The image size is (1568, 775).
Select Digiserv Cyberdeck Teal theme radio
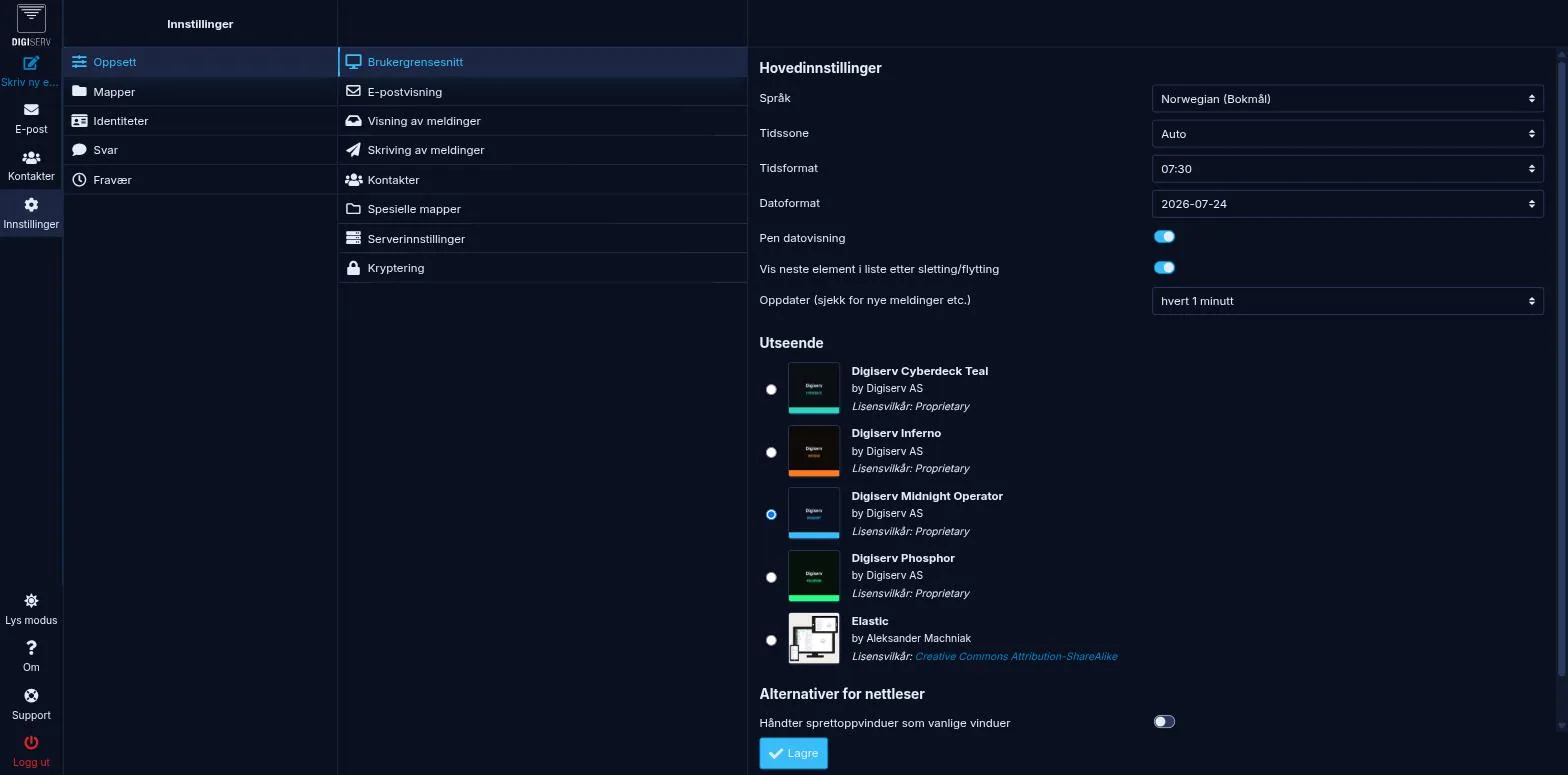pyautogui.click(x=771, y=389)
